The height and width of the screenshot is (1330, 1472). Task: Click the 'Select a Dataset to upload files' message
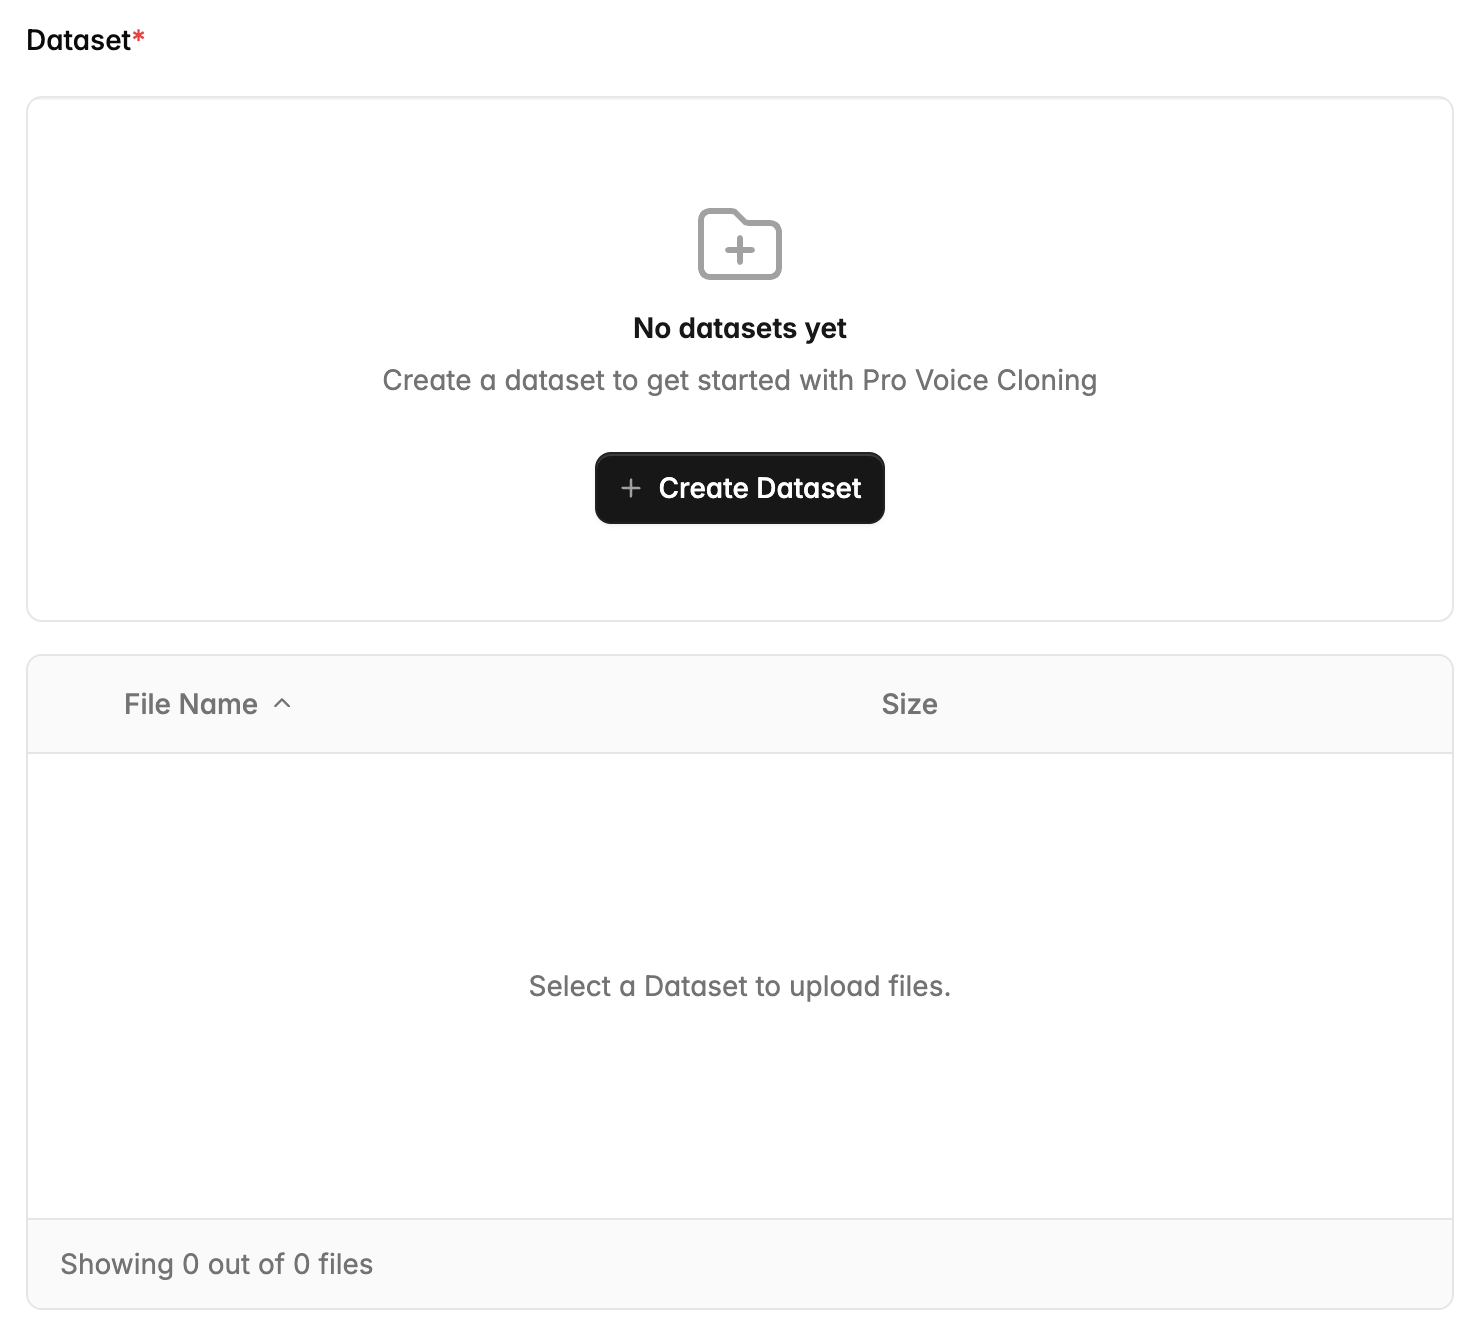click(739, 986)
